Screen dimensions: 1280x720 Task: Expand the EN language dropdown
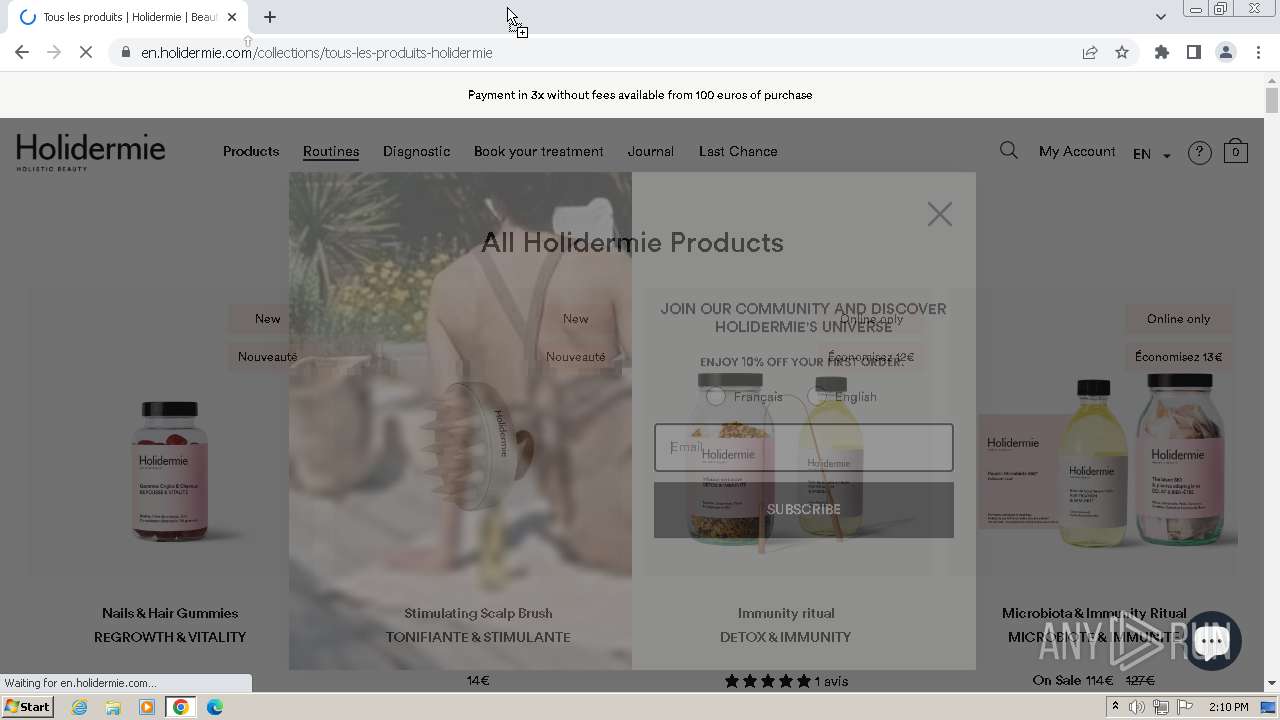pos(1151,154)
